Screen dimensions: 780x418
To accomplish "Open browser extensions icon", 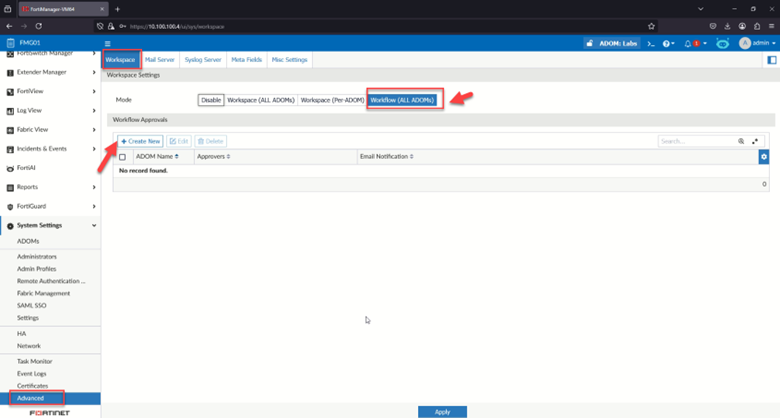I will tap(757, 26).
